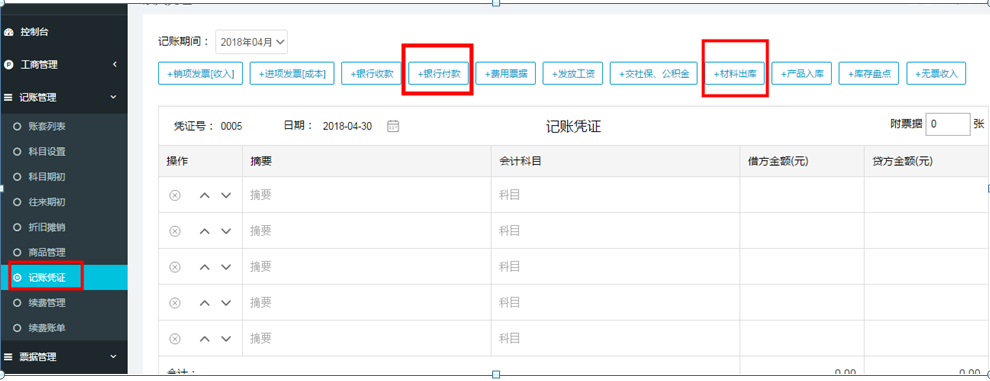
Task: Click the +库存盘点 button
Action: [x=869, y=73]
